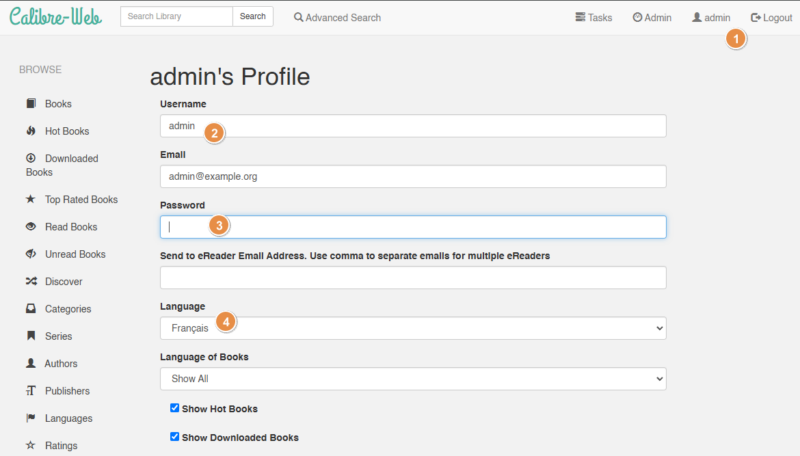Click the Logout link
800x456 pixels.
pyautogui.click(x=771, y=17)
